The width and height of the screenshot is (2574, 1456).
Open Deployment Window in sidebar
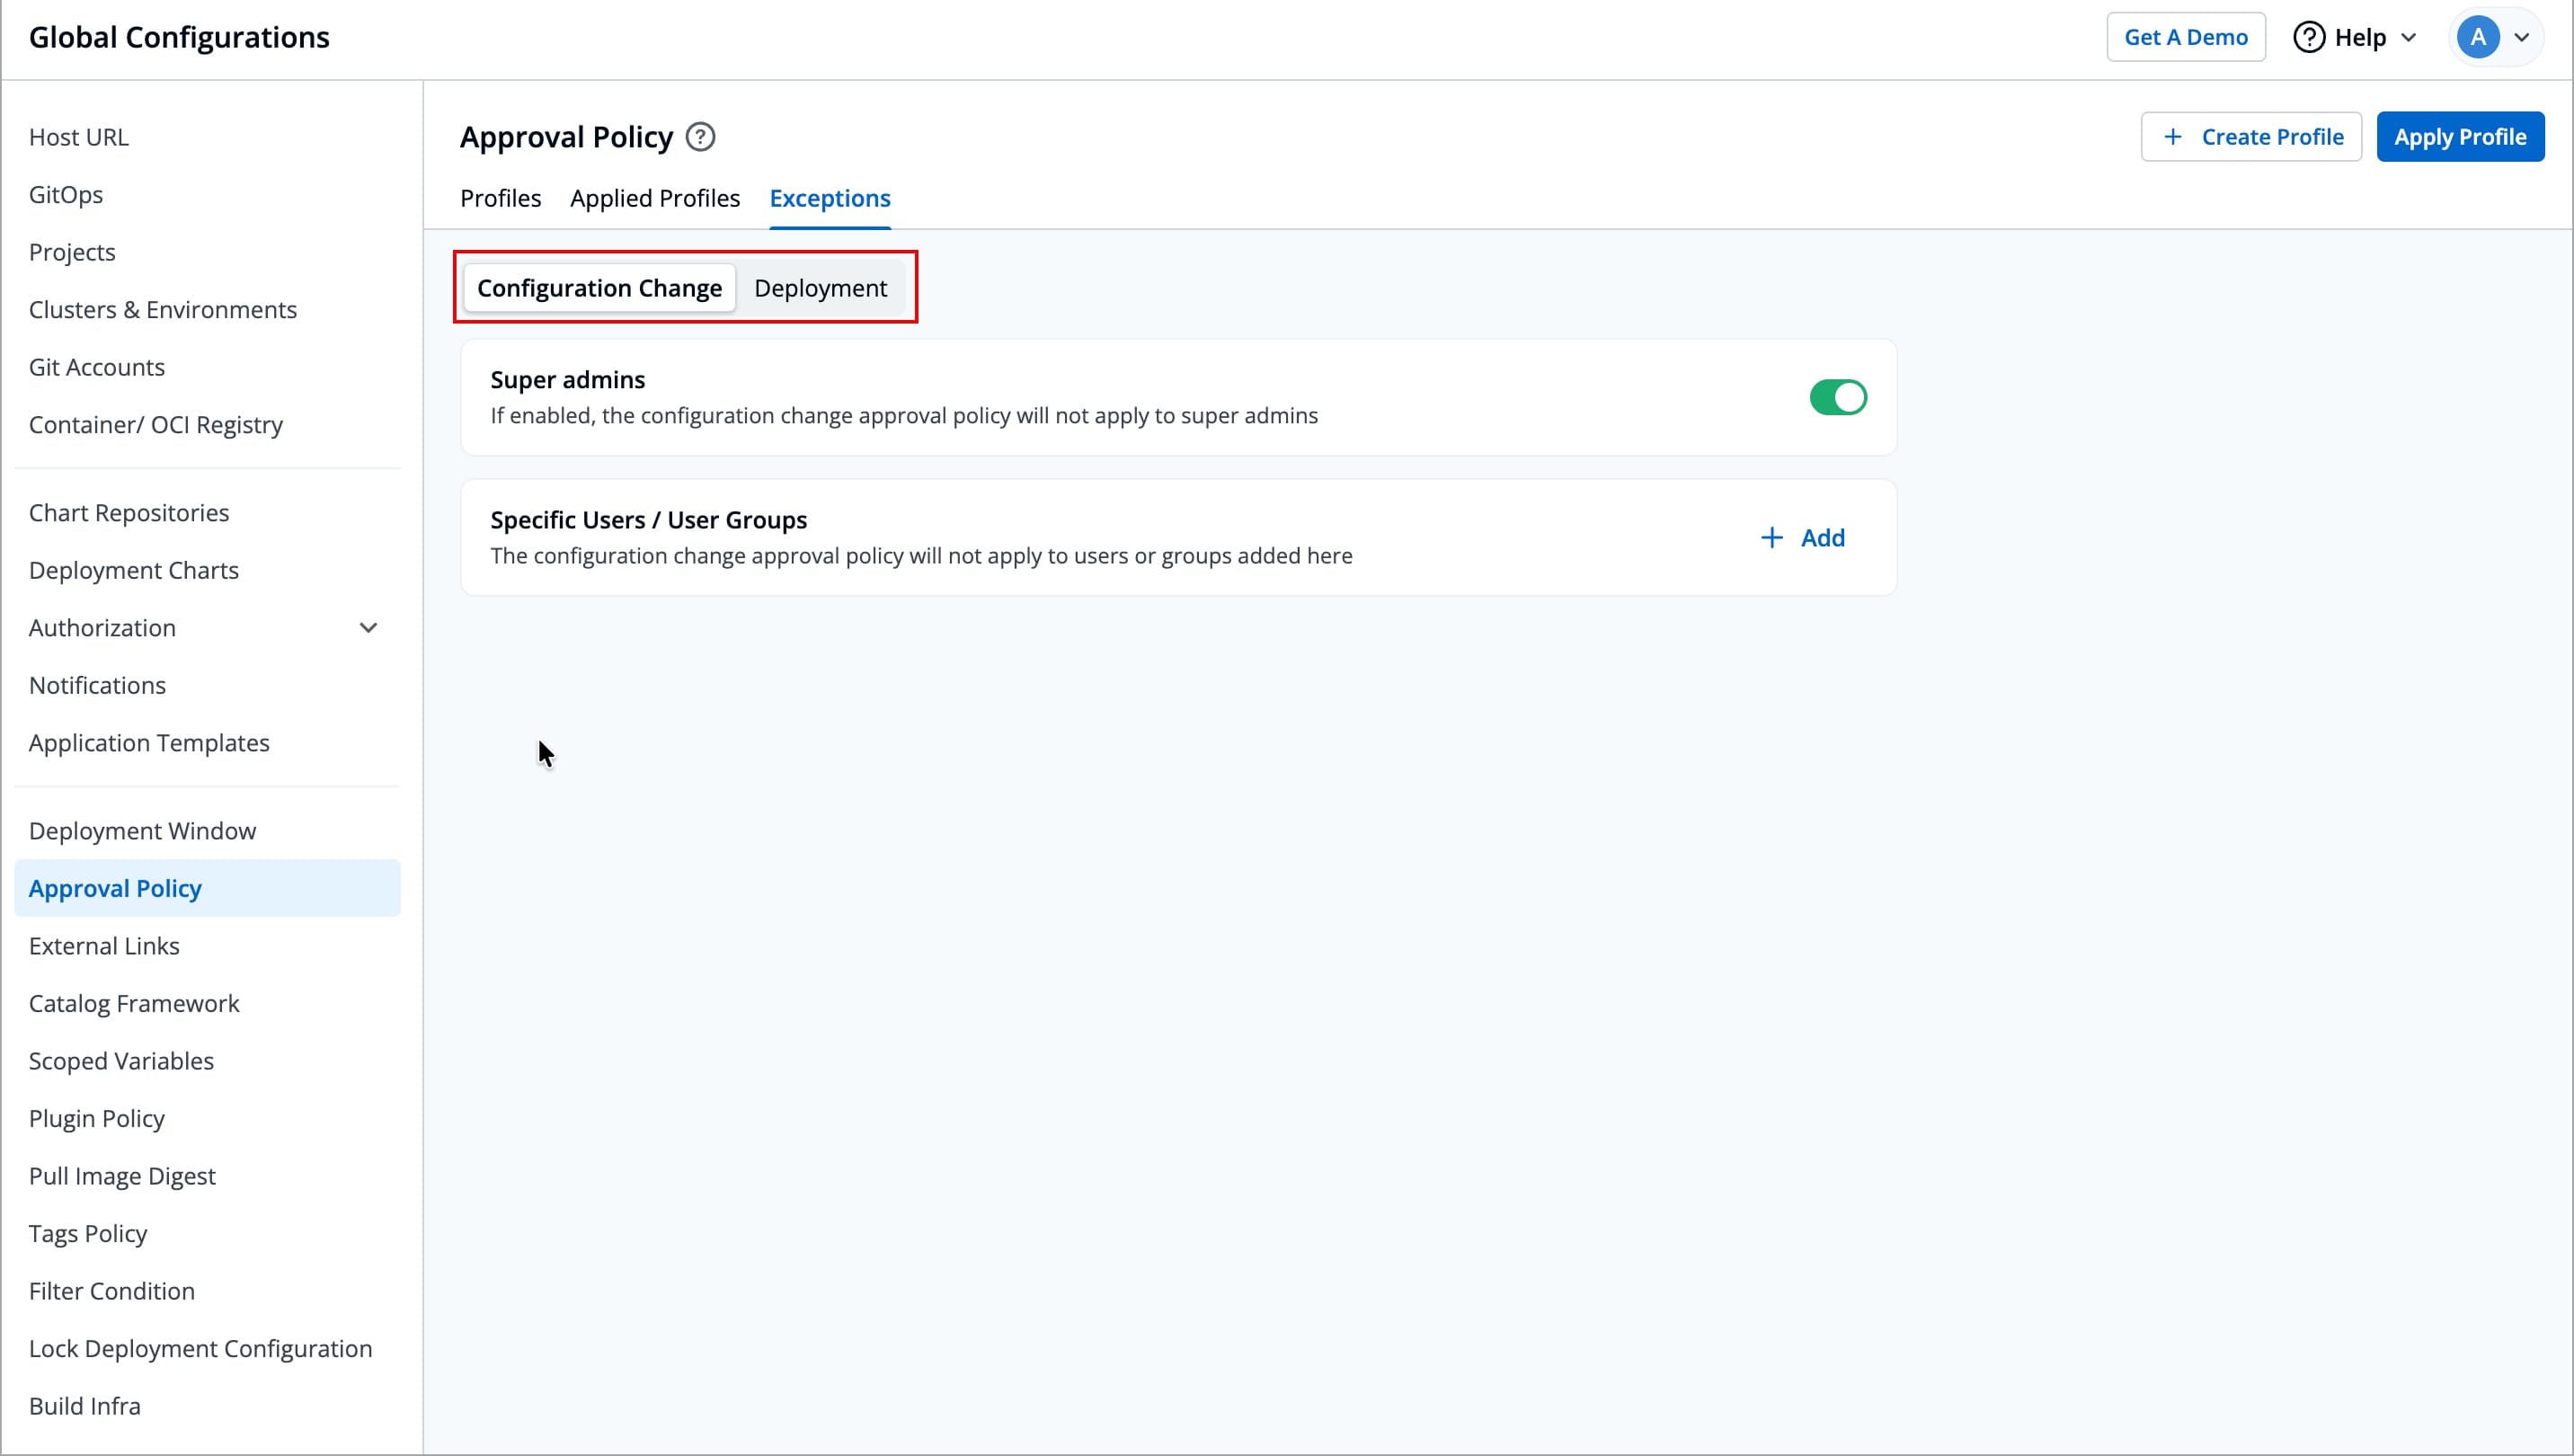(142, 831)
